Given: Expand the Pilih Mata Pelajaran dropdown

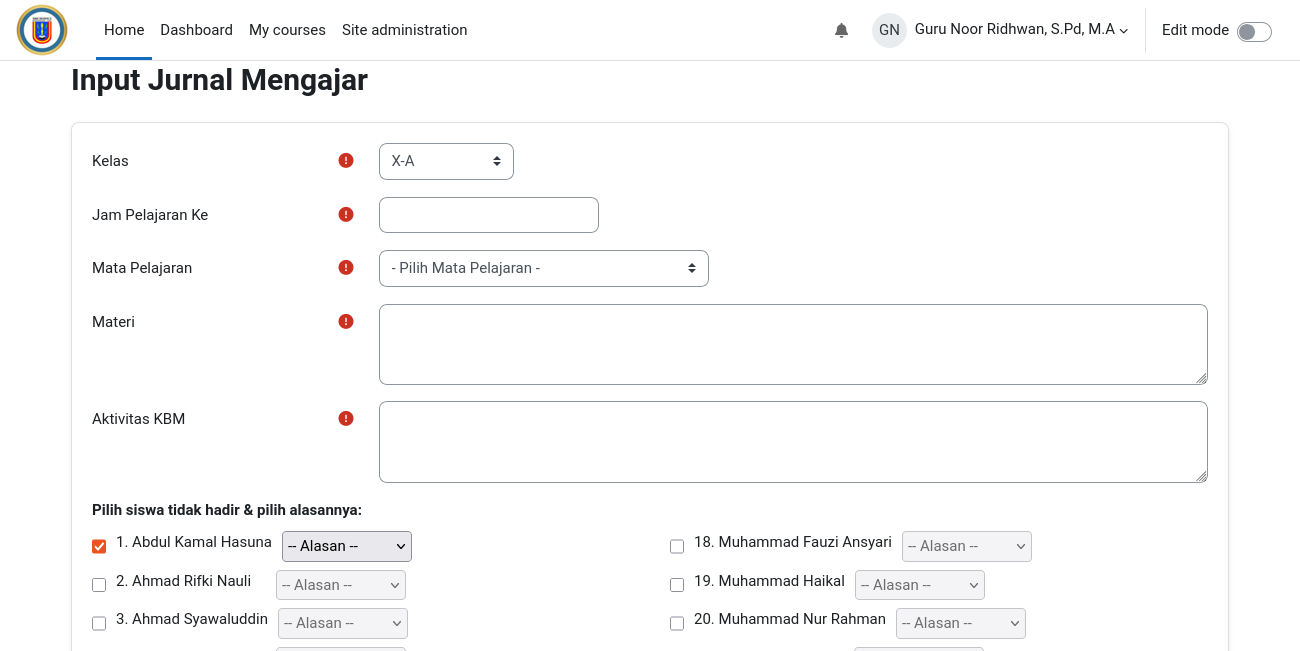Looking at the screenshot, I should coord(544,268).
